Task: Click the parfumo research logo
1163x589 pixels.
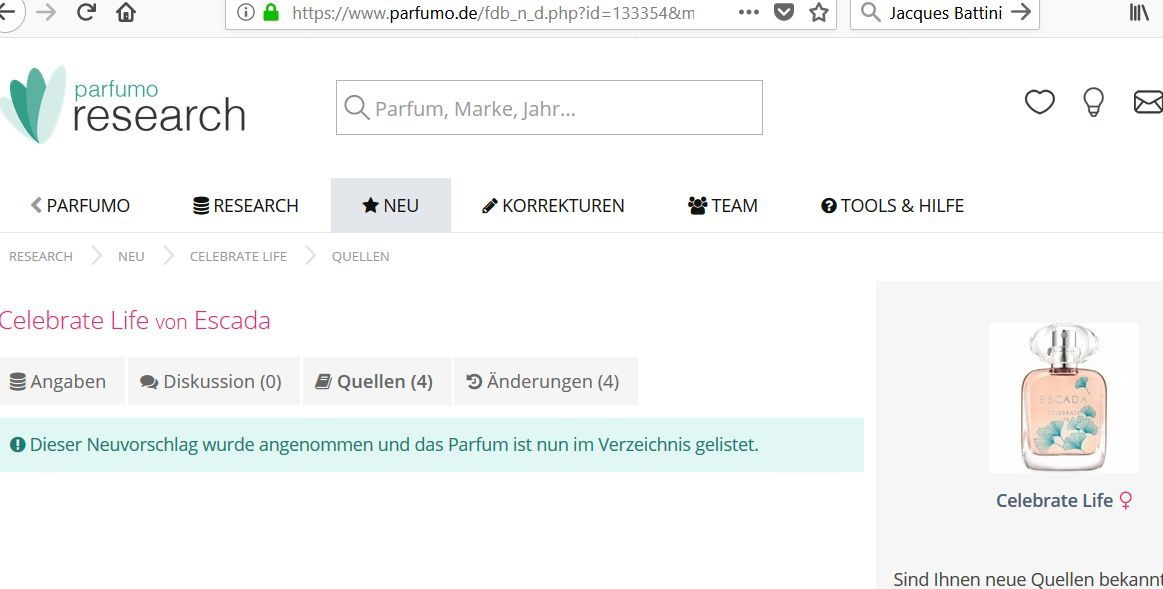Action: (123, 105)
